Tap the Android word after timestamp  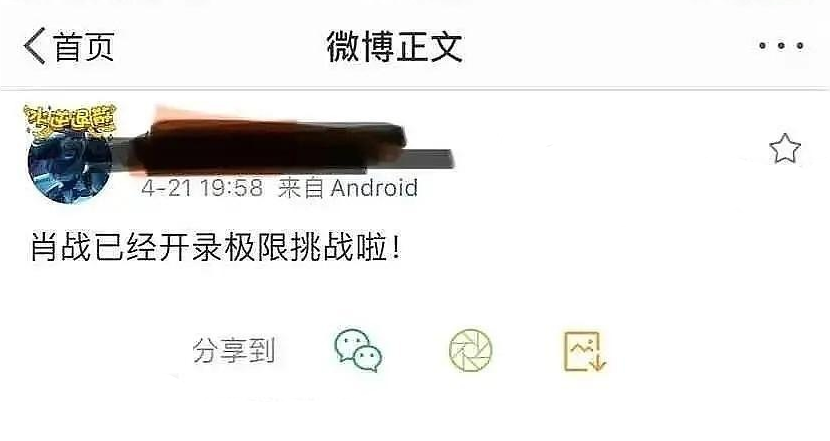pos(374,188)
